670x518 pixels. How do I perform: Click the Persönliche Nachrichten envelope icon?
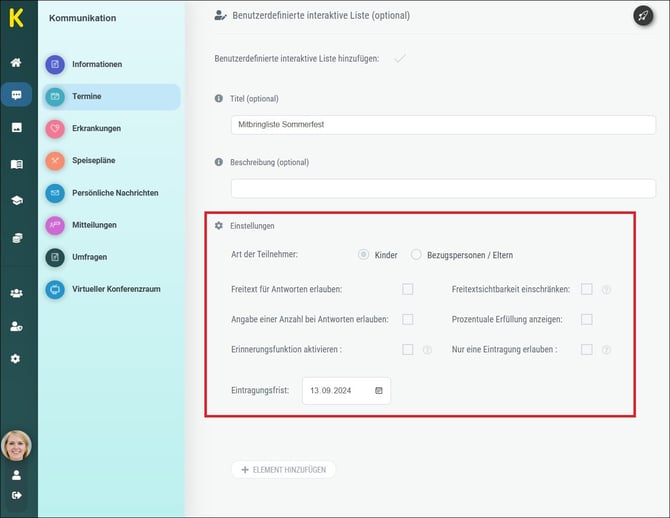tap(55, 193)
